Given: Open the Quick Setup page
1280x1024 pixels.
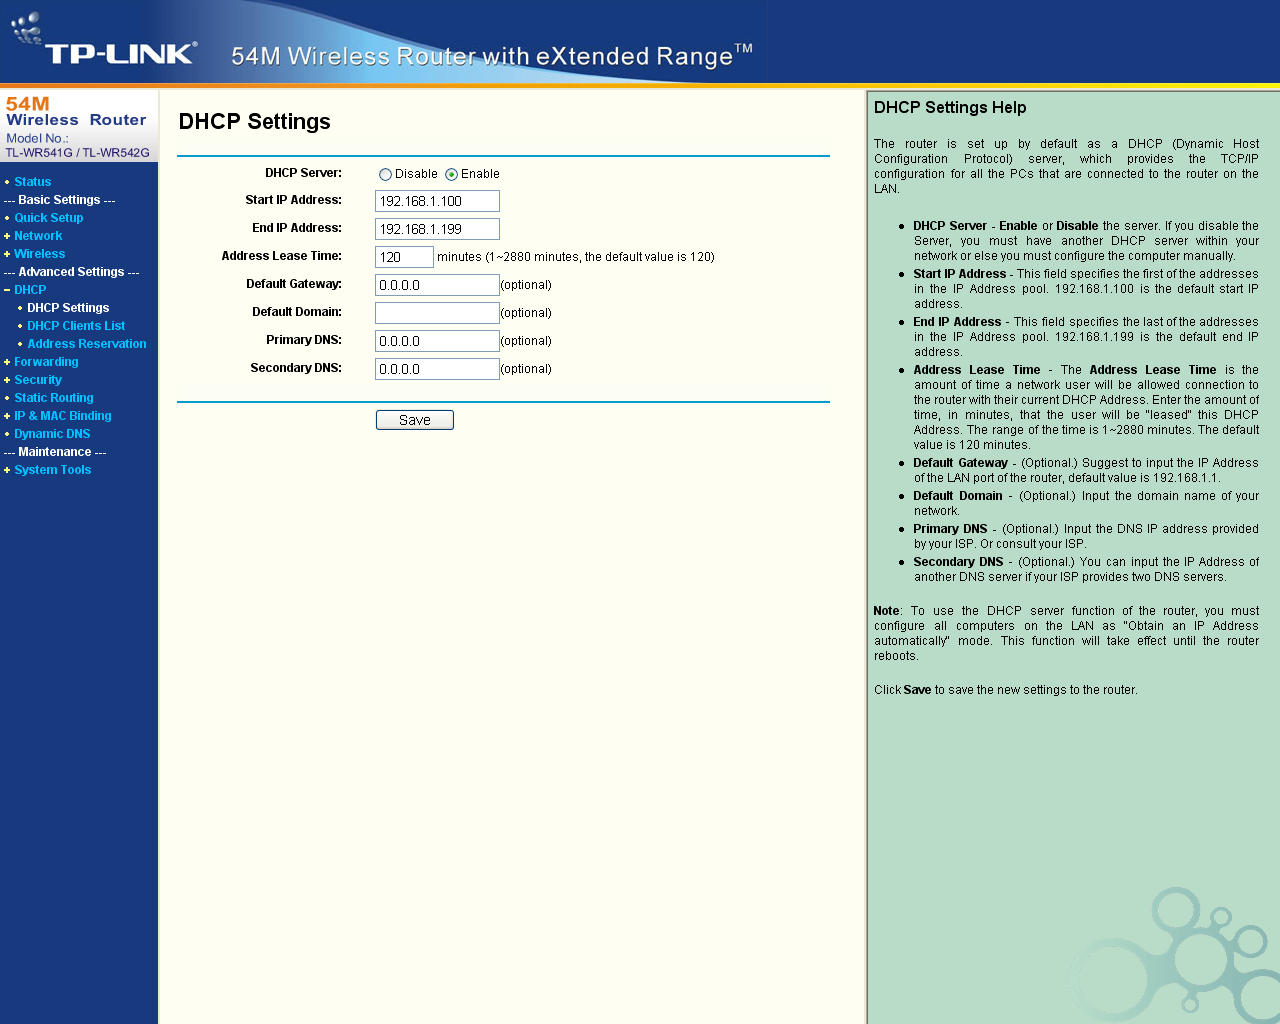Looking at the screenshot, I should (49, 218).
